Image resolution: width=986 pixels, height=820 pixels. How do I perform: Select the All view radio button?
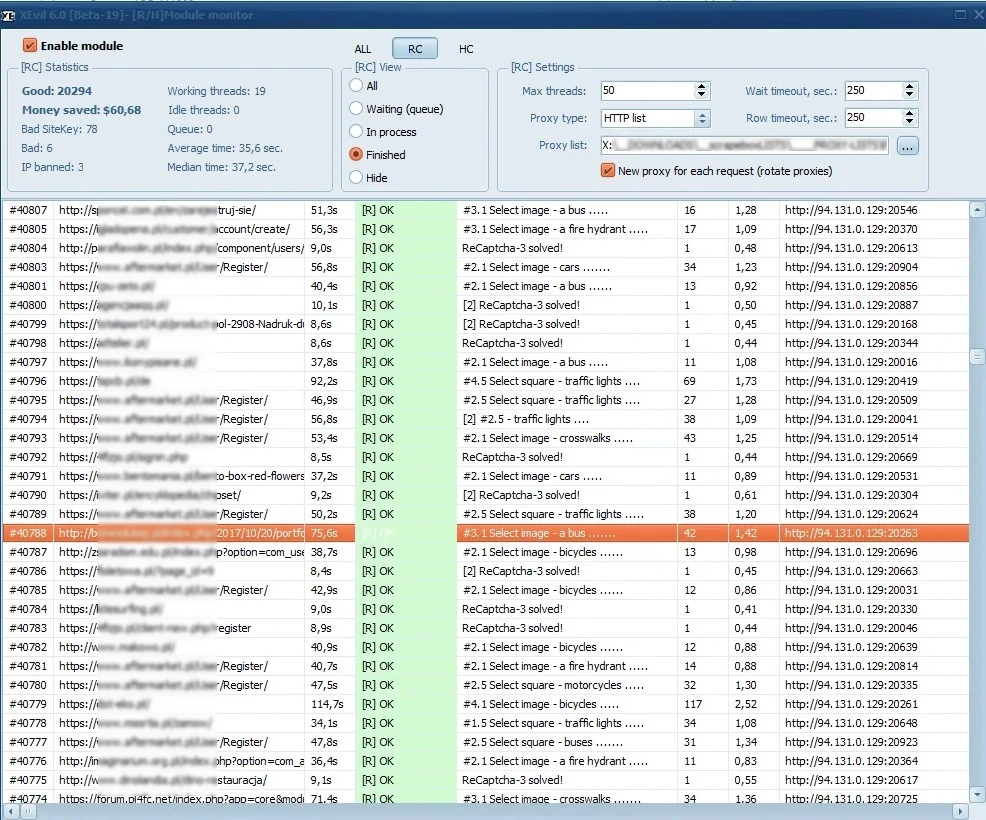pos(356,86)
